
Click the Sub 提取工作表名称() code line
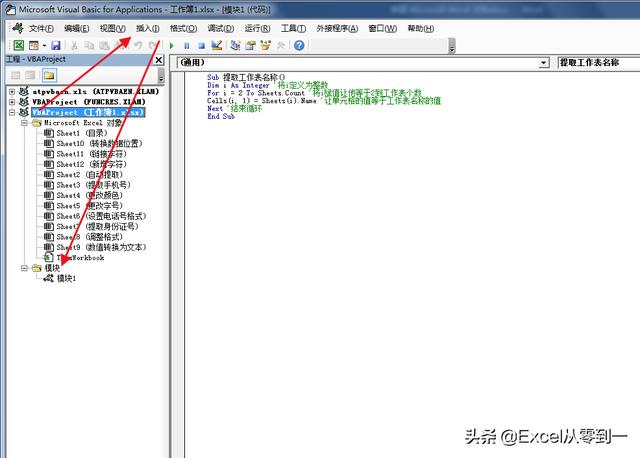pos(246,77)
